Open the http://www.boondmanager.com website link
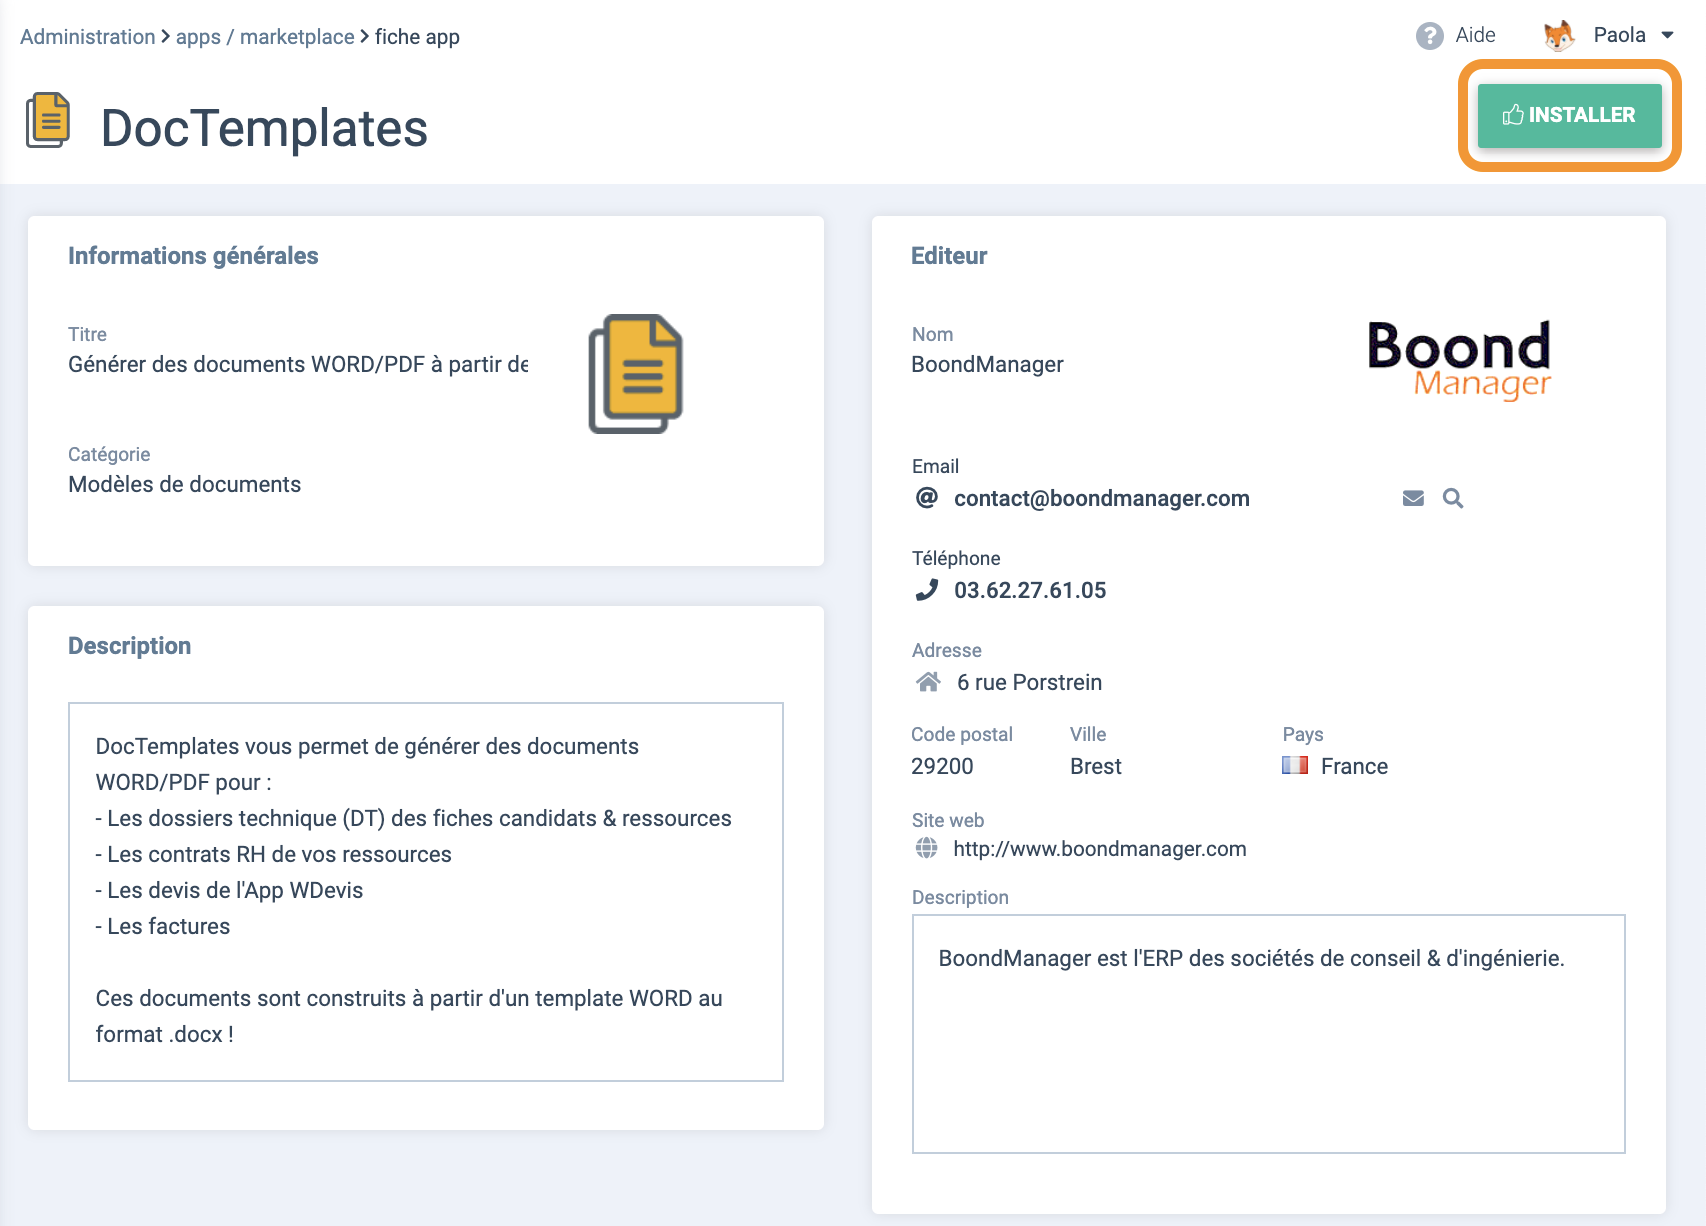 coord(1099,849)
